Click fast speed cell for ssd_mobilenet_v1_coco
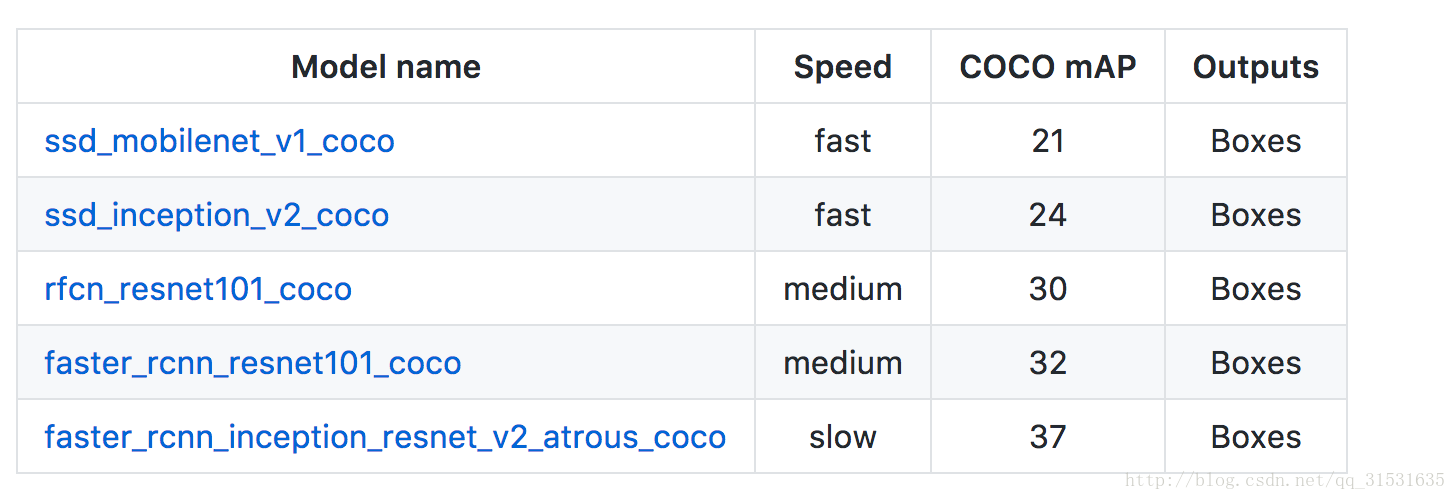 point(842,141)
